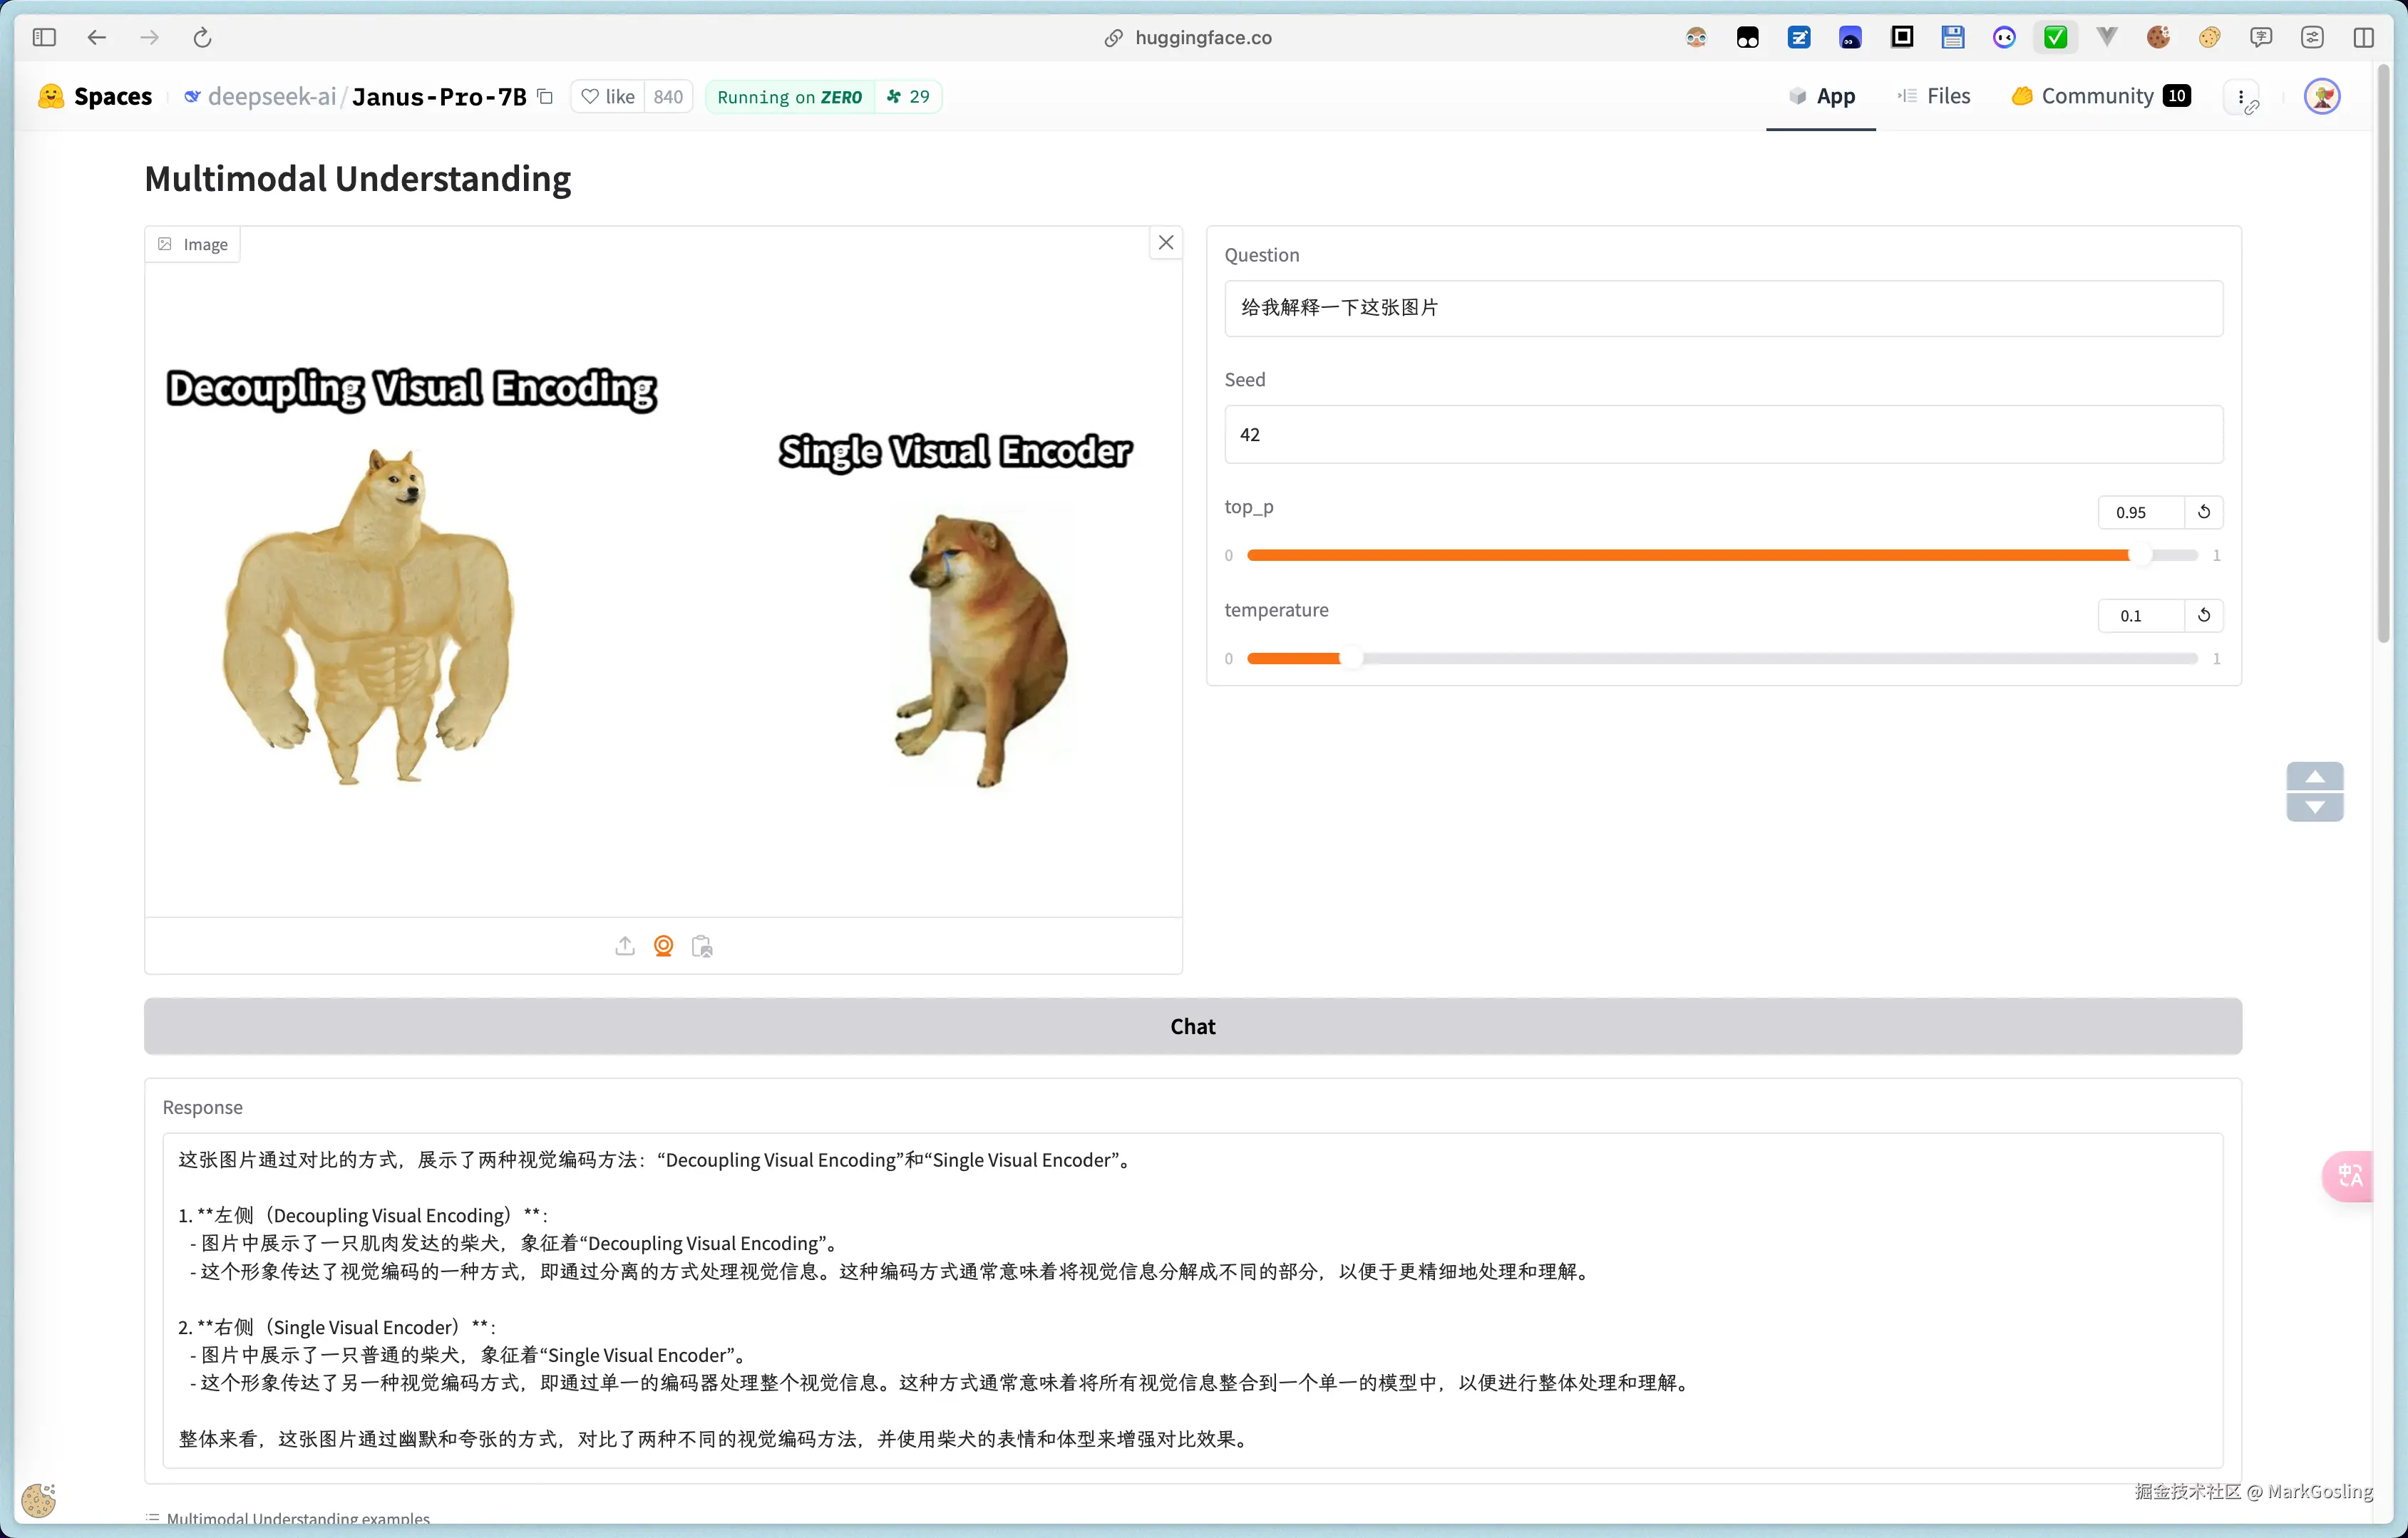The width and height of the screenshot is (2408, 1538).
Task: Open the three-dot options menu
Action: (2241, 96)
